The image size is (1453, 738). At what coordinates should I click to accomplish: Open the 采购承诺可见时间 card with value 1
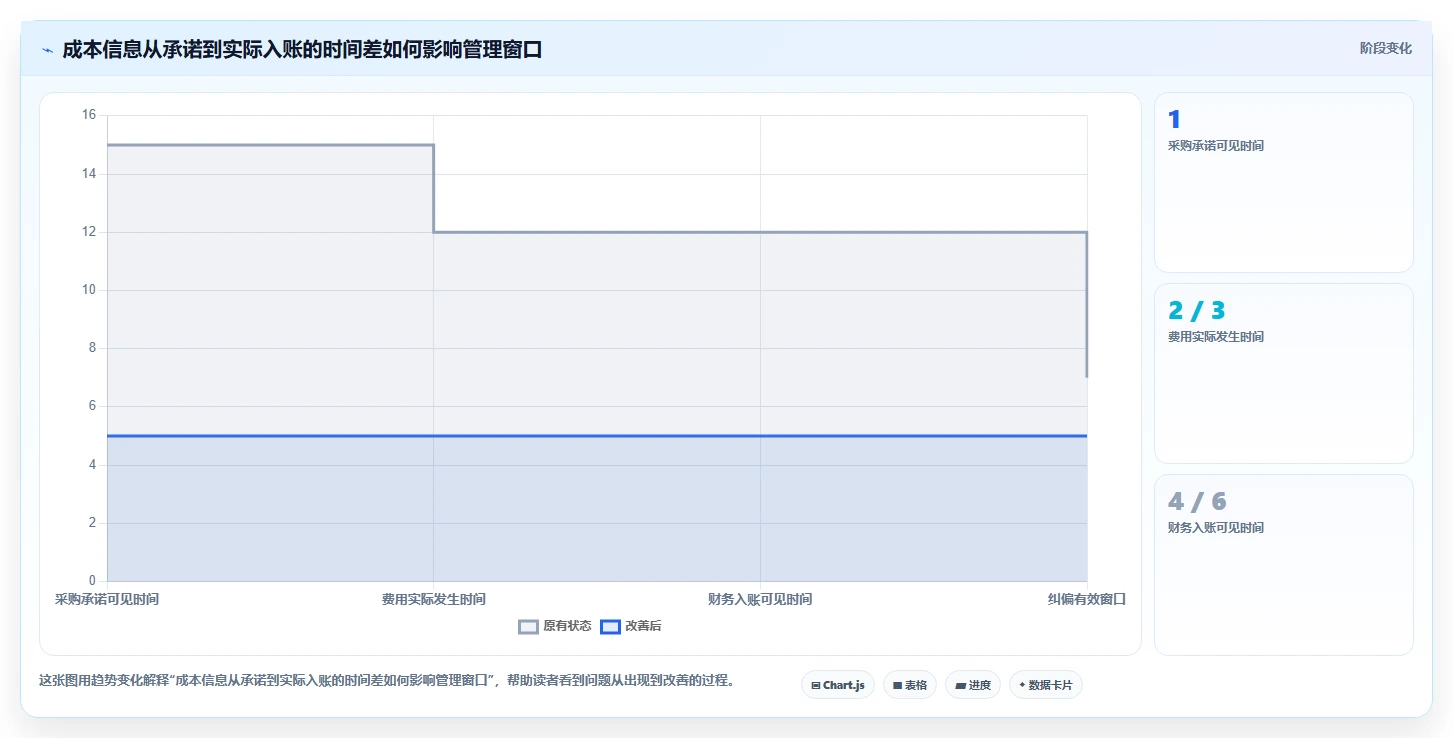point(1284,182)
